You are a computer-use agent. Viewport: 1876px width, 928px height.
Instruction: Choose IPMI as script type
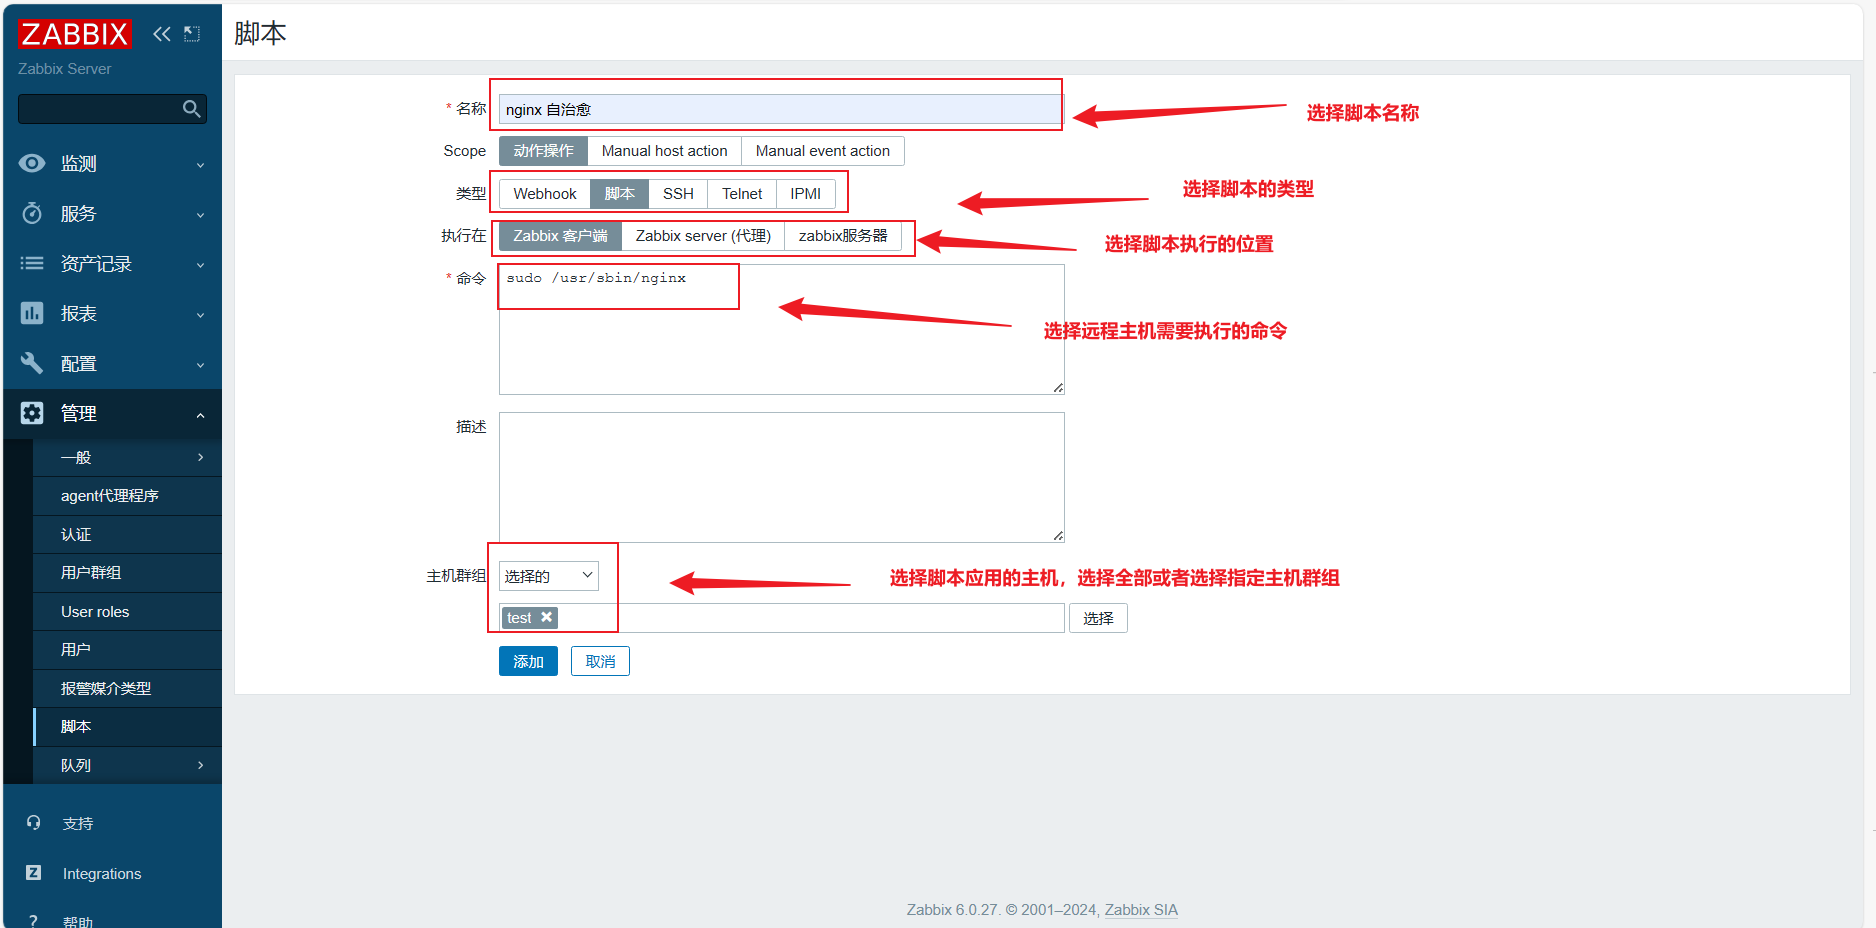click(x=805, y=194)
